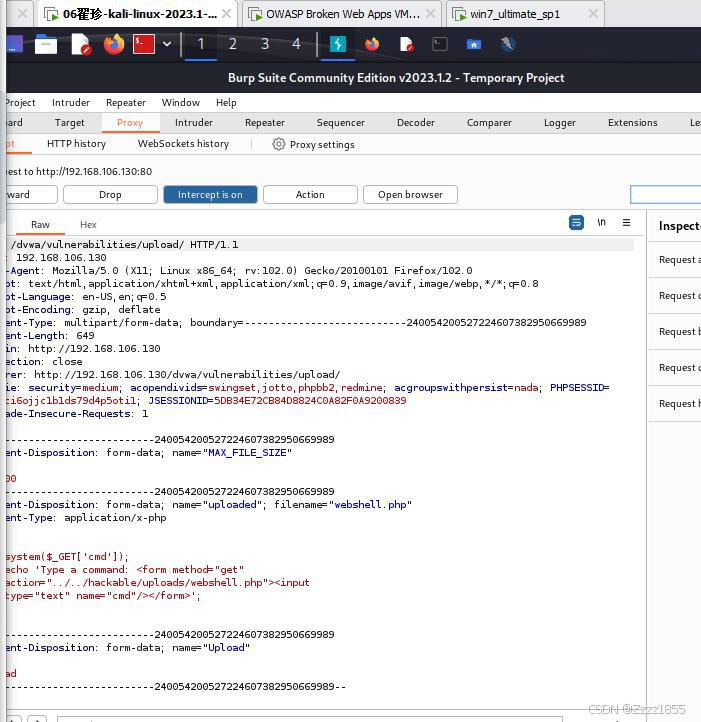
Task: Launch the text editor from Kali panel
Action: tap(81, 45)
